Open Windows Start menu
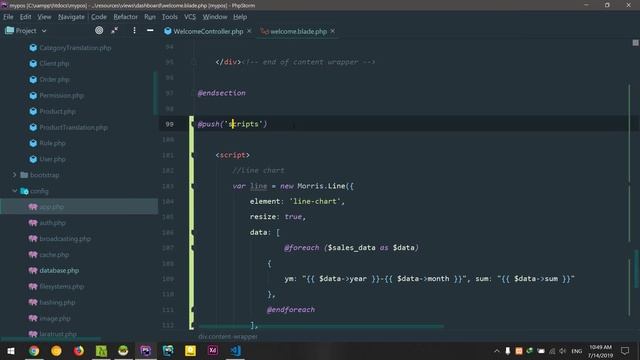Viewport: 640px width, 360px height. [x=11, y=351]
